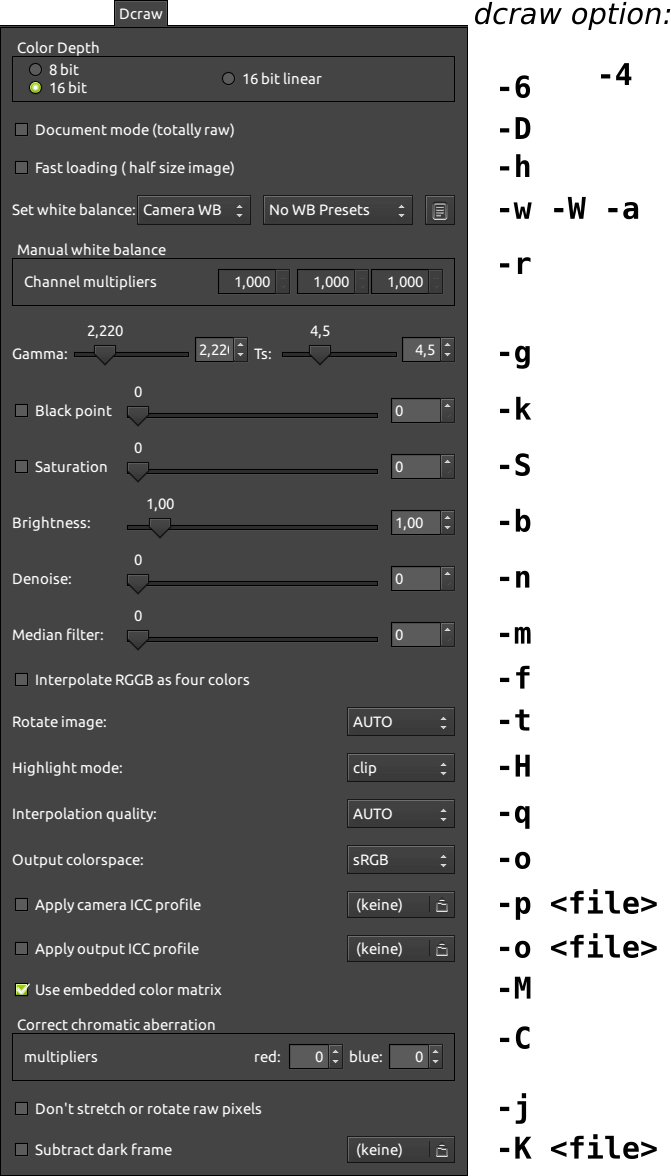The image size is (671, 1176).
Task: Click the blue chromatic aberration multiplier field
Action: (x=409, y=1057)
